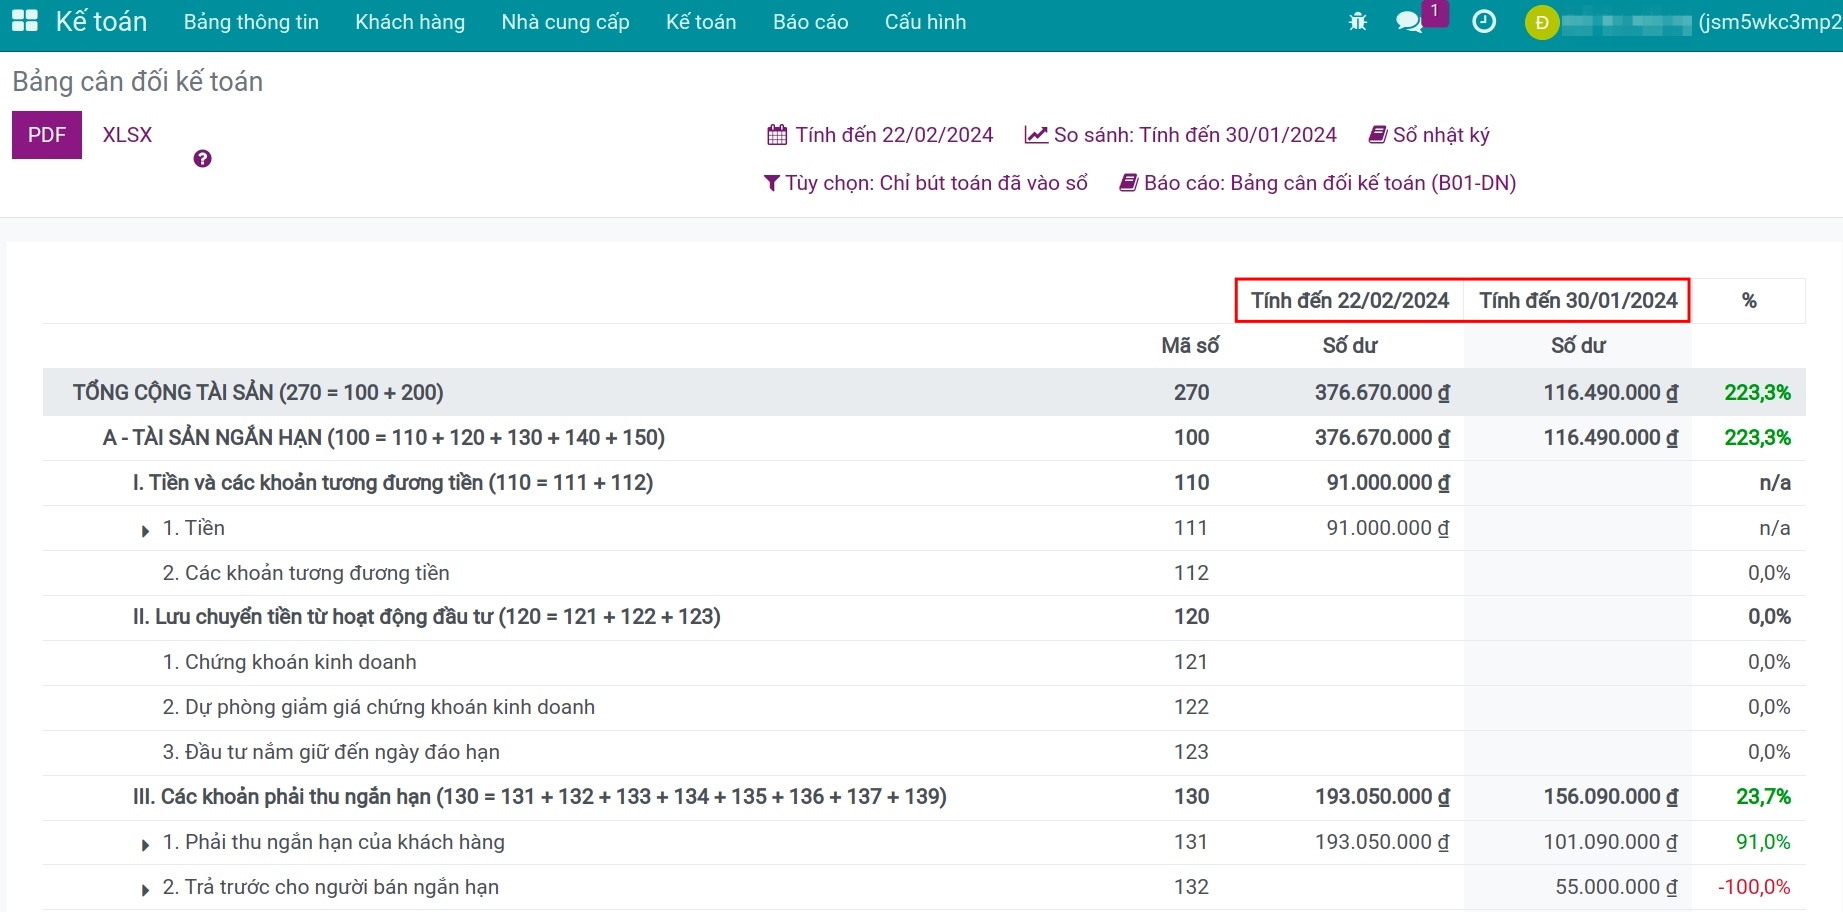Open the Khách hàng menu

[x=410, y=22]
